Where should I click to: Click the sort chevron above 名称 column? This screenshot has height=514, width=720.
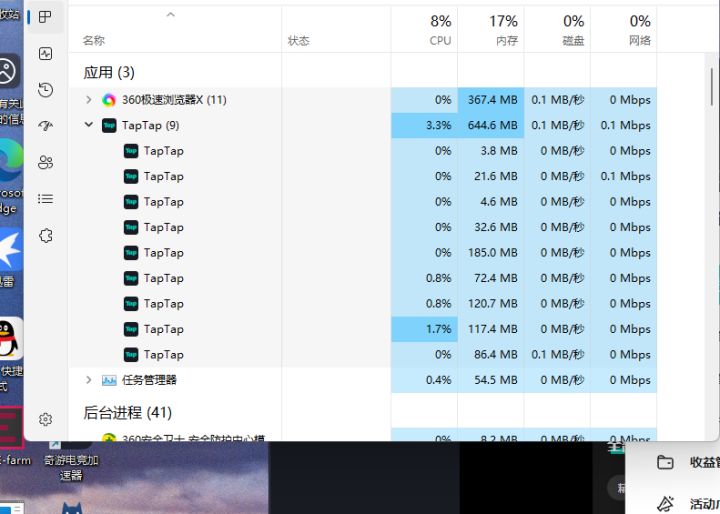[170, 15]
